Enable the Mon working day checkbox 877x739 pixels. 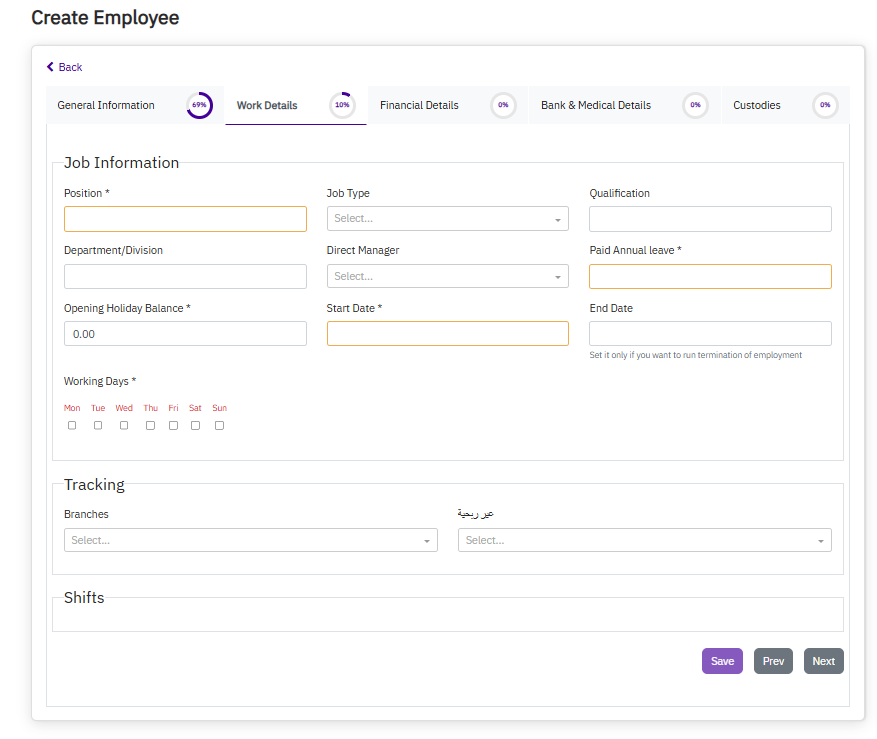[x=72, y=425]
